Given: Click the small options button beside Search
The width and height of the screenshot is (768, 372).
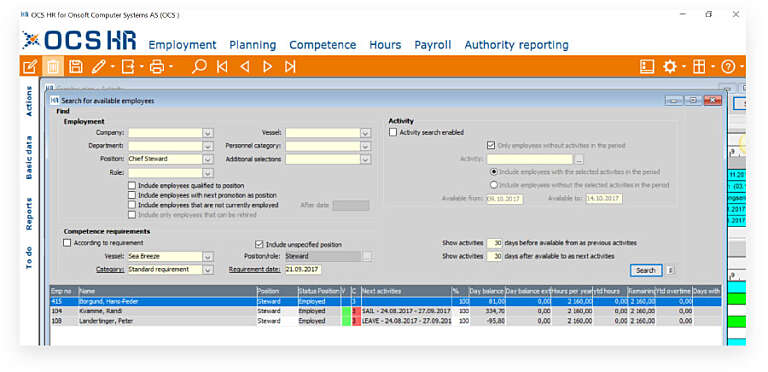Looking at the screenshot, I should pos(671,270).
